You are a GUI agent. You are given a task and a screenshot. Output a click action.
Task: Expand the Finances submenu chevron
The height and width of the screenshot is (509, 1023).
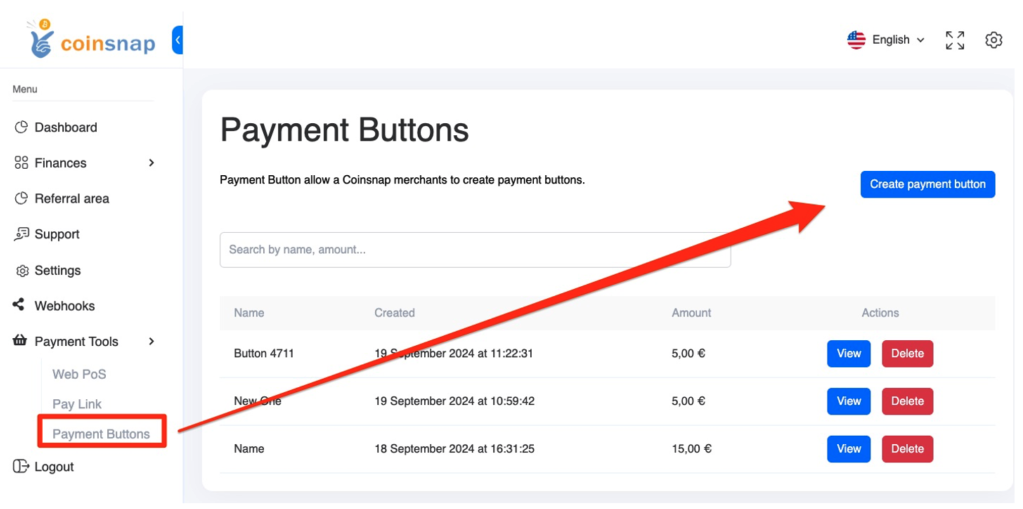tap(151, 162)
